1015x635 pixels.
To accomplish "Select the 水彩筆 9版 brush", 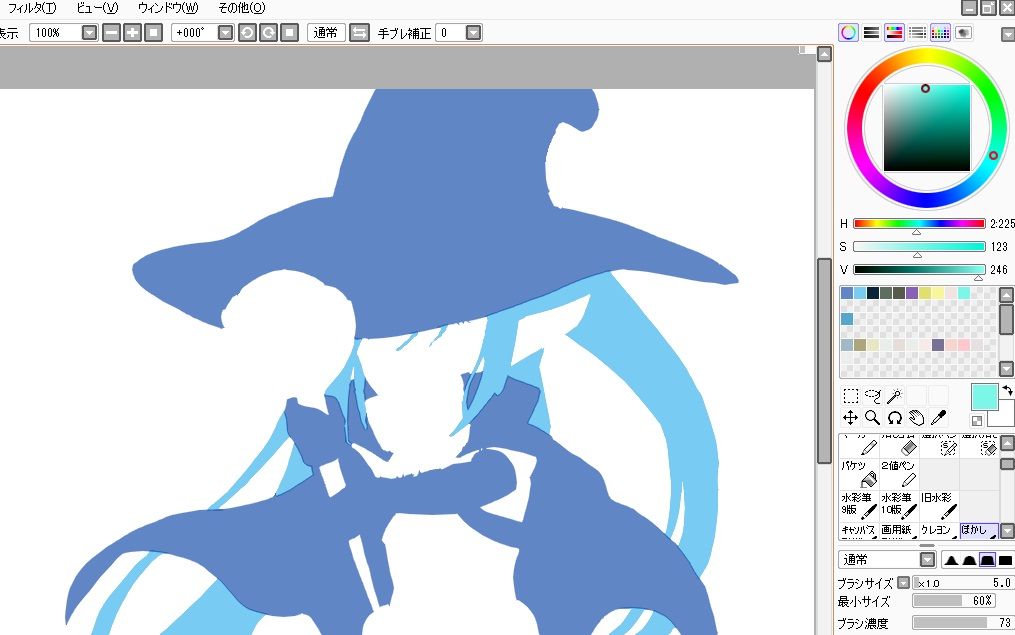I will point(859,506).
